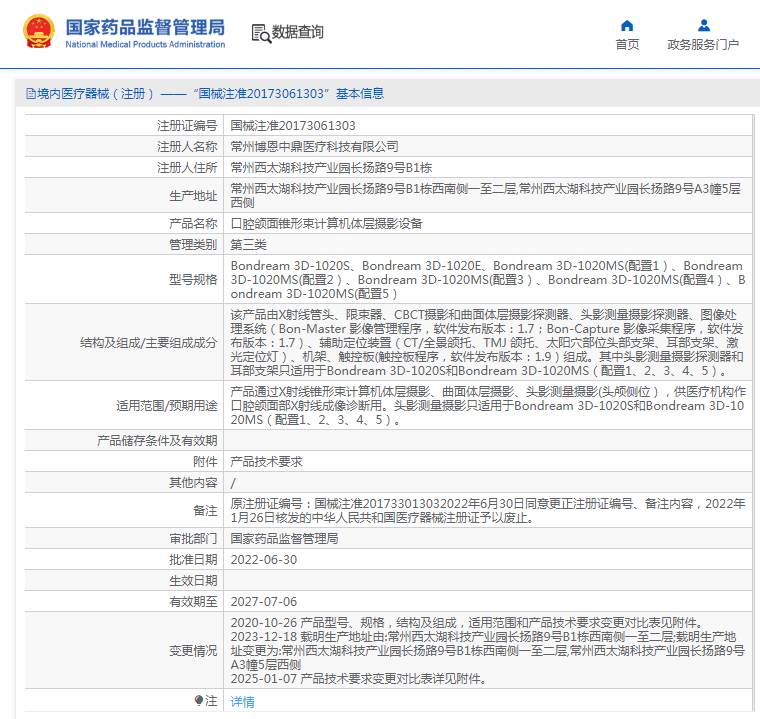This screenshot has width=760, height=719.
Task: Open the 政务服务门户 link
Action: point(703,45)
